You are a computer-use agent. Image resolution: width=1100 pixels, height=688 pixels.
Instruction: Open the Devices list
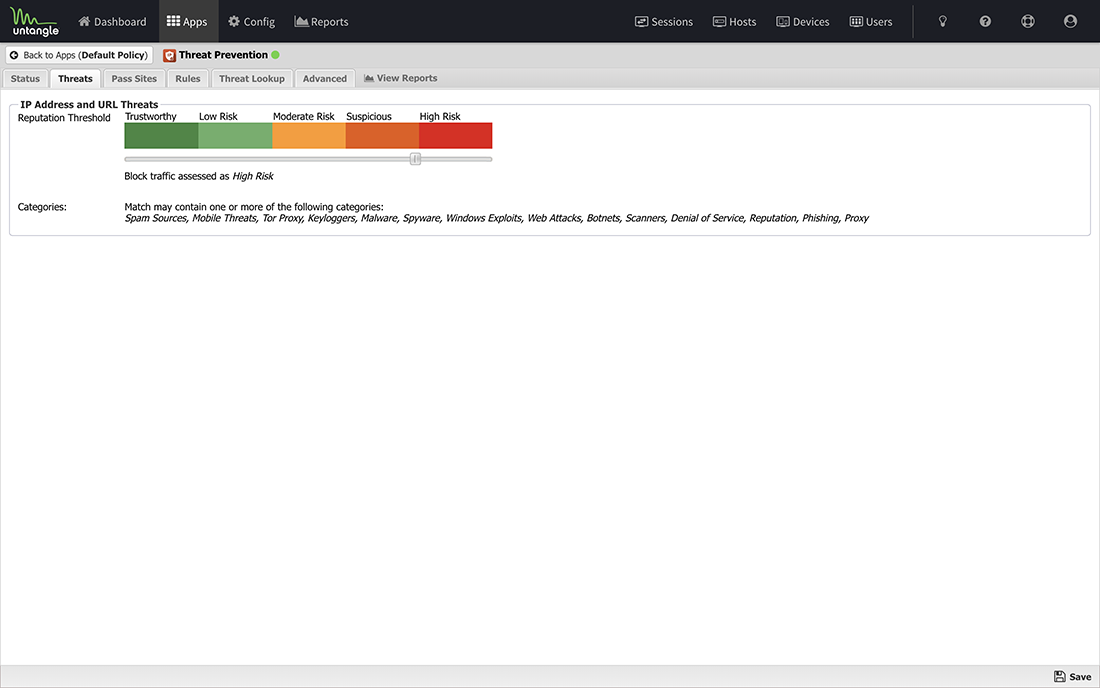tap(803, 22)
